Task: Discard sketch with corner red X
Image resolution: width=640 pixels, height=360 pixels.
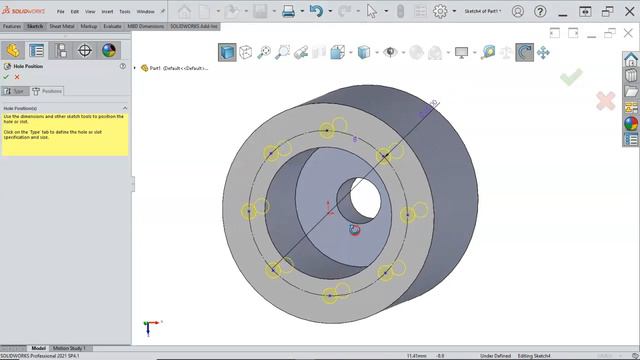Action: 605,101
